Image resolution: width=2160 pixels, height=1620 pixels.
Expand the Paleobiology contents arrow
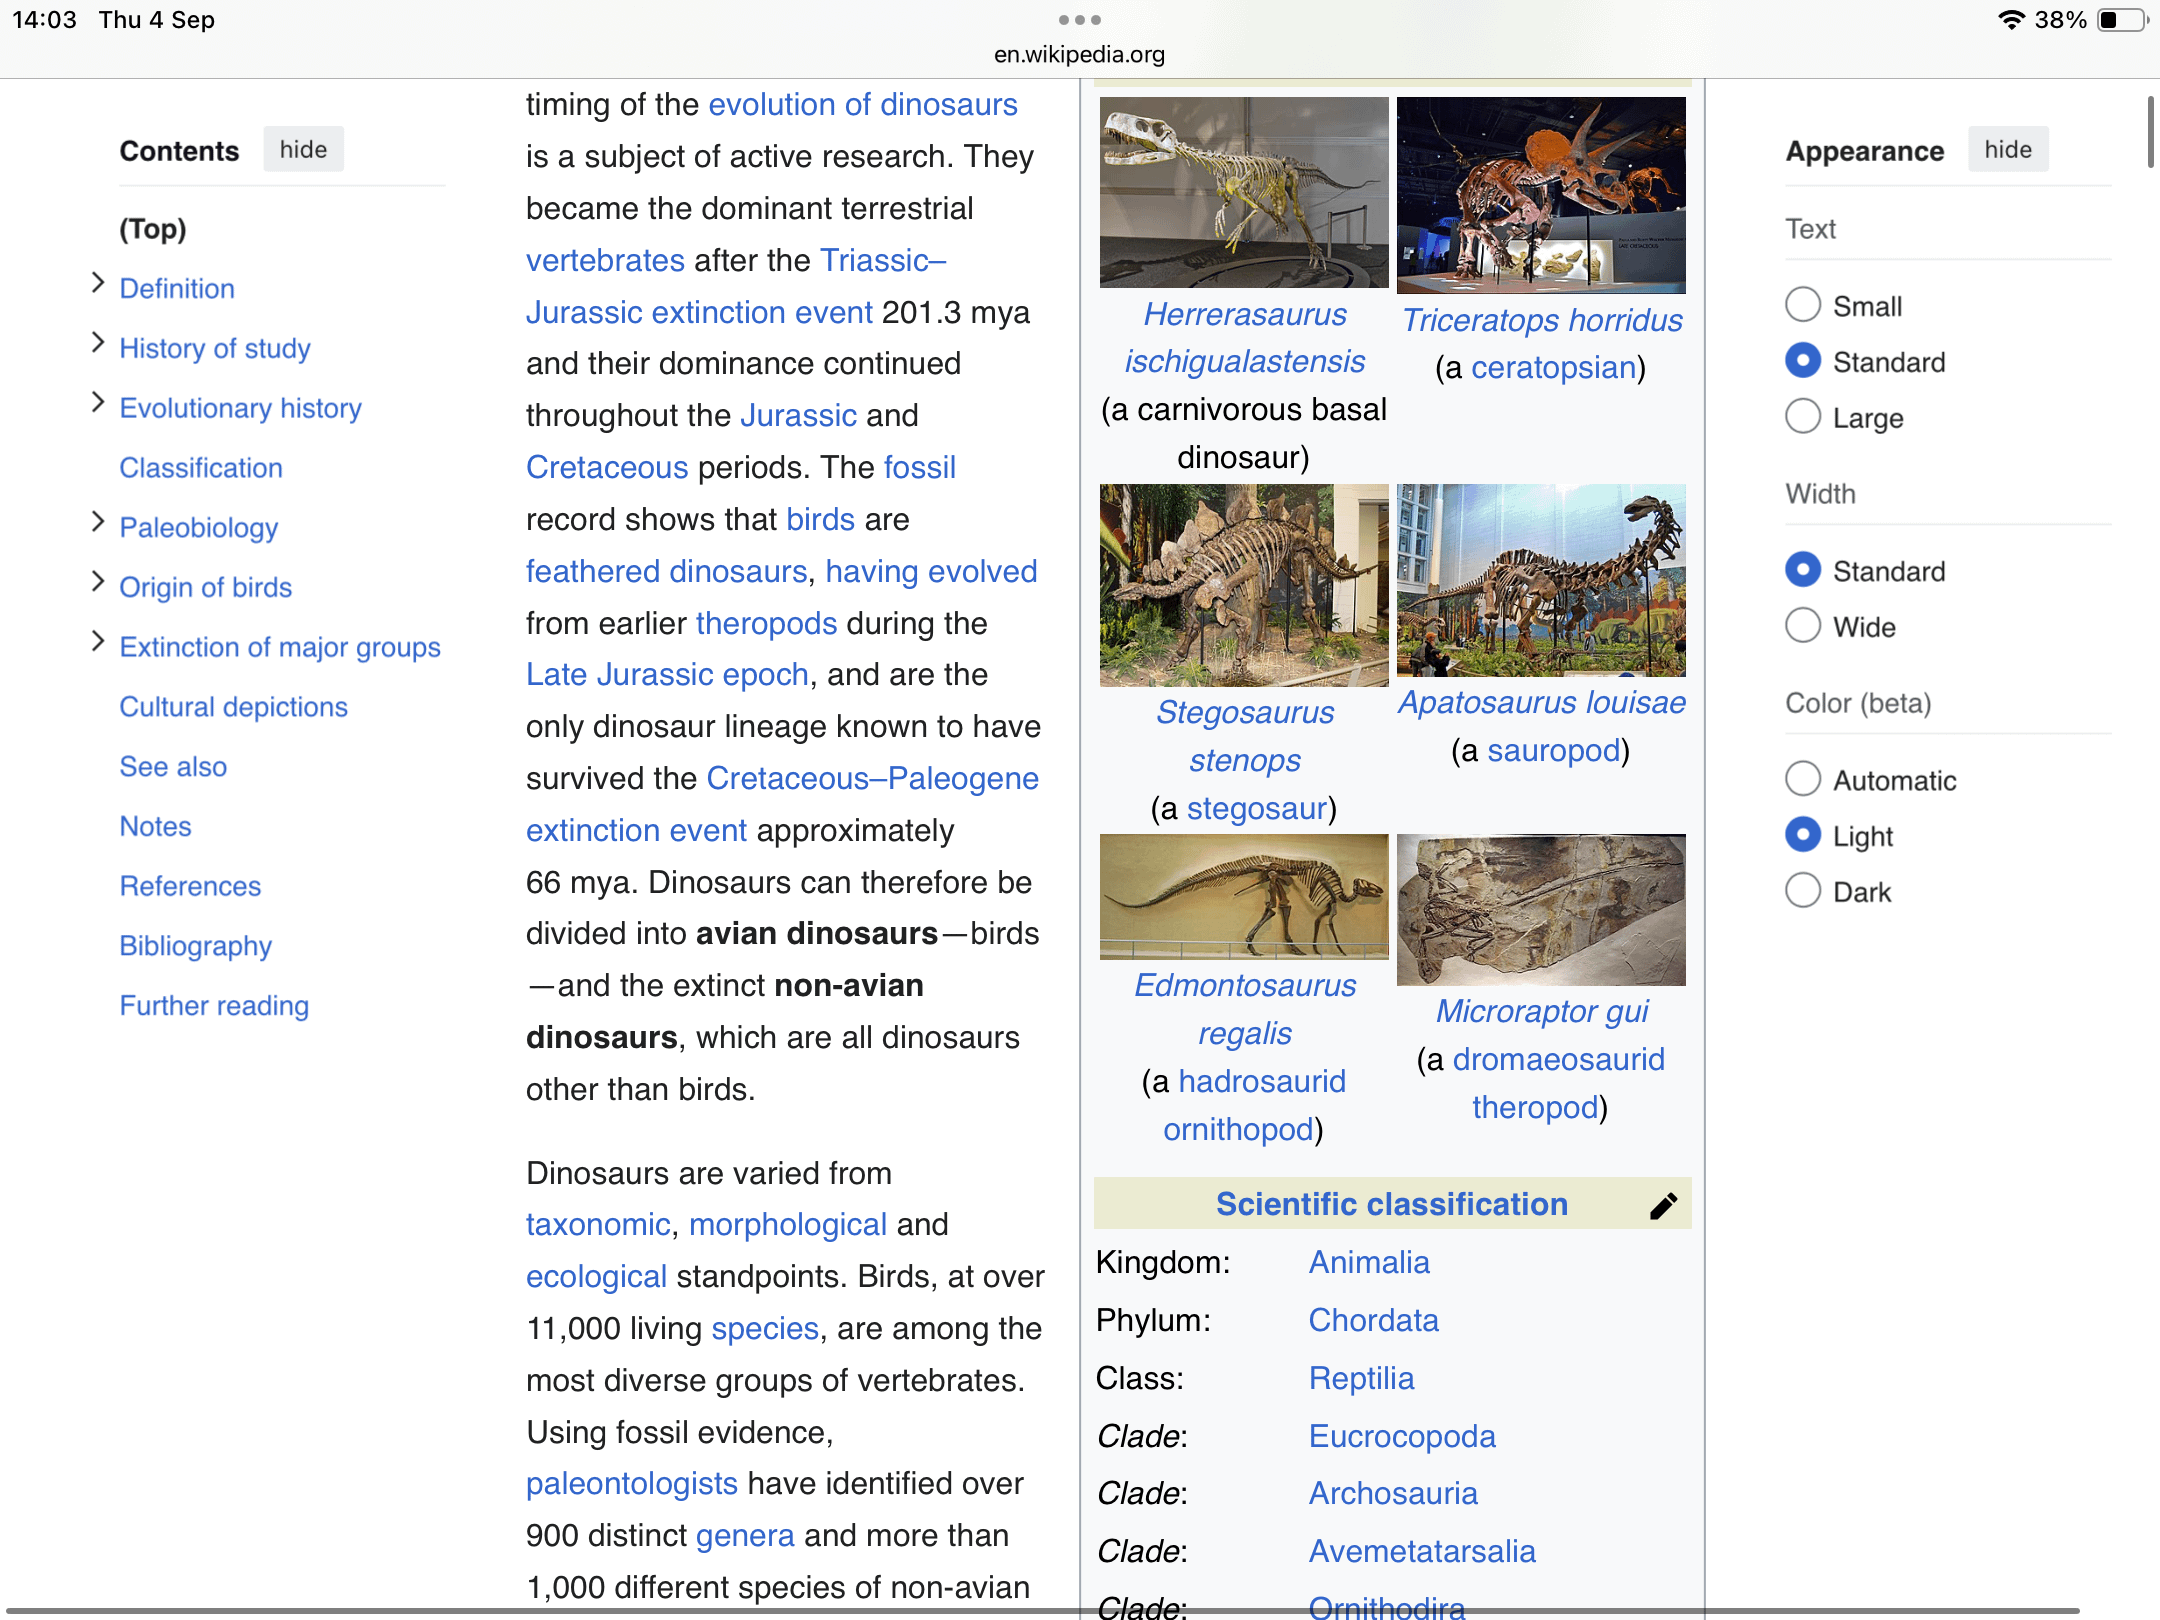click(x=97, y=522)
